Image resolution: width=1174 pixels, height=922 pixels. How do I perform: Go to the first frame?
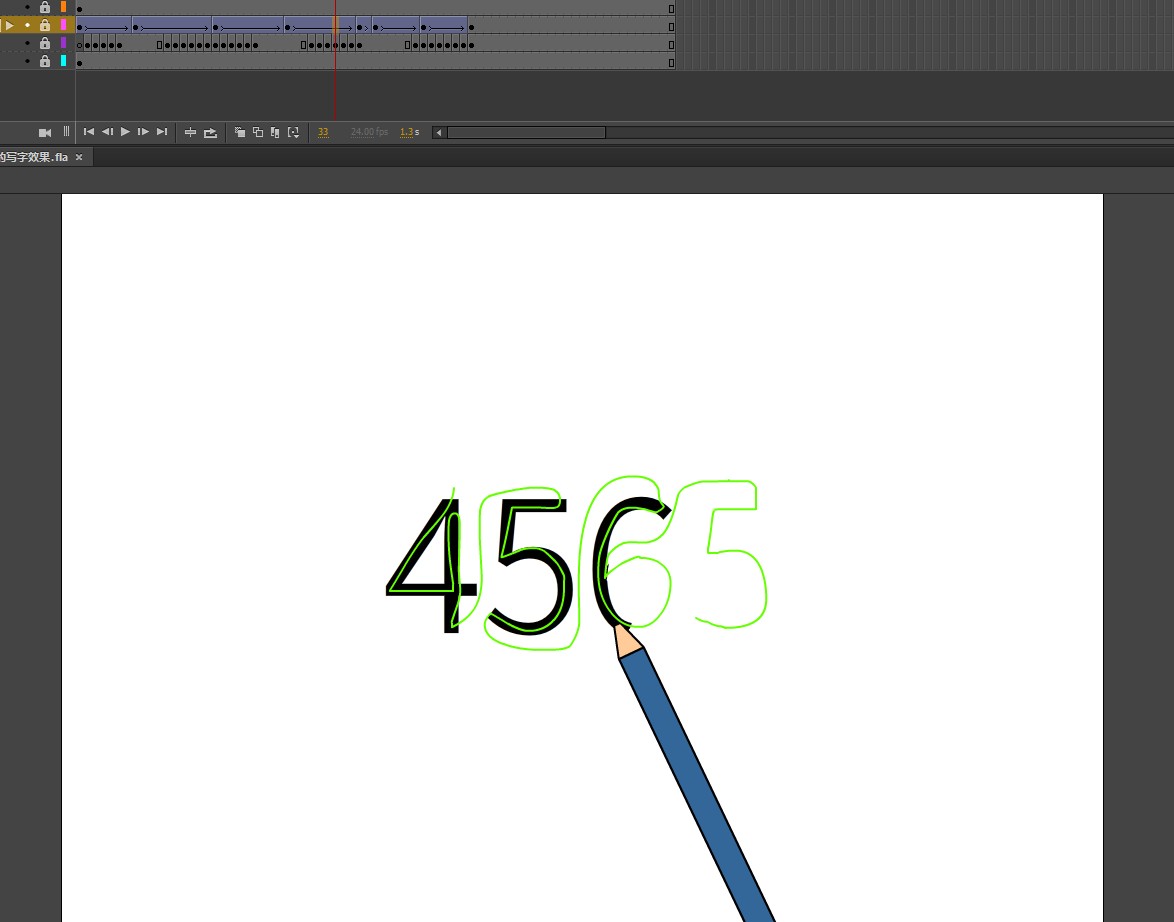click(89, 132)
